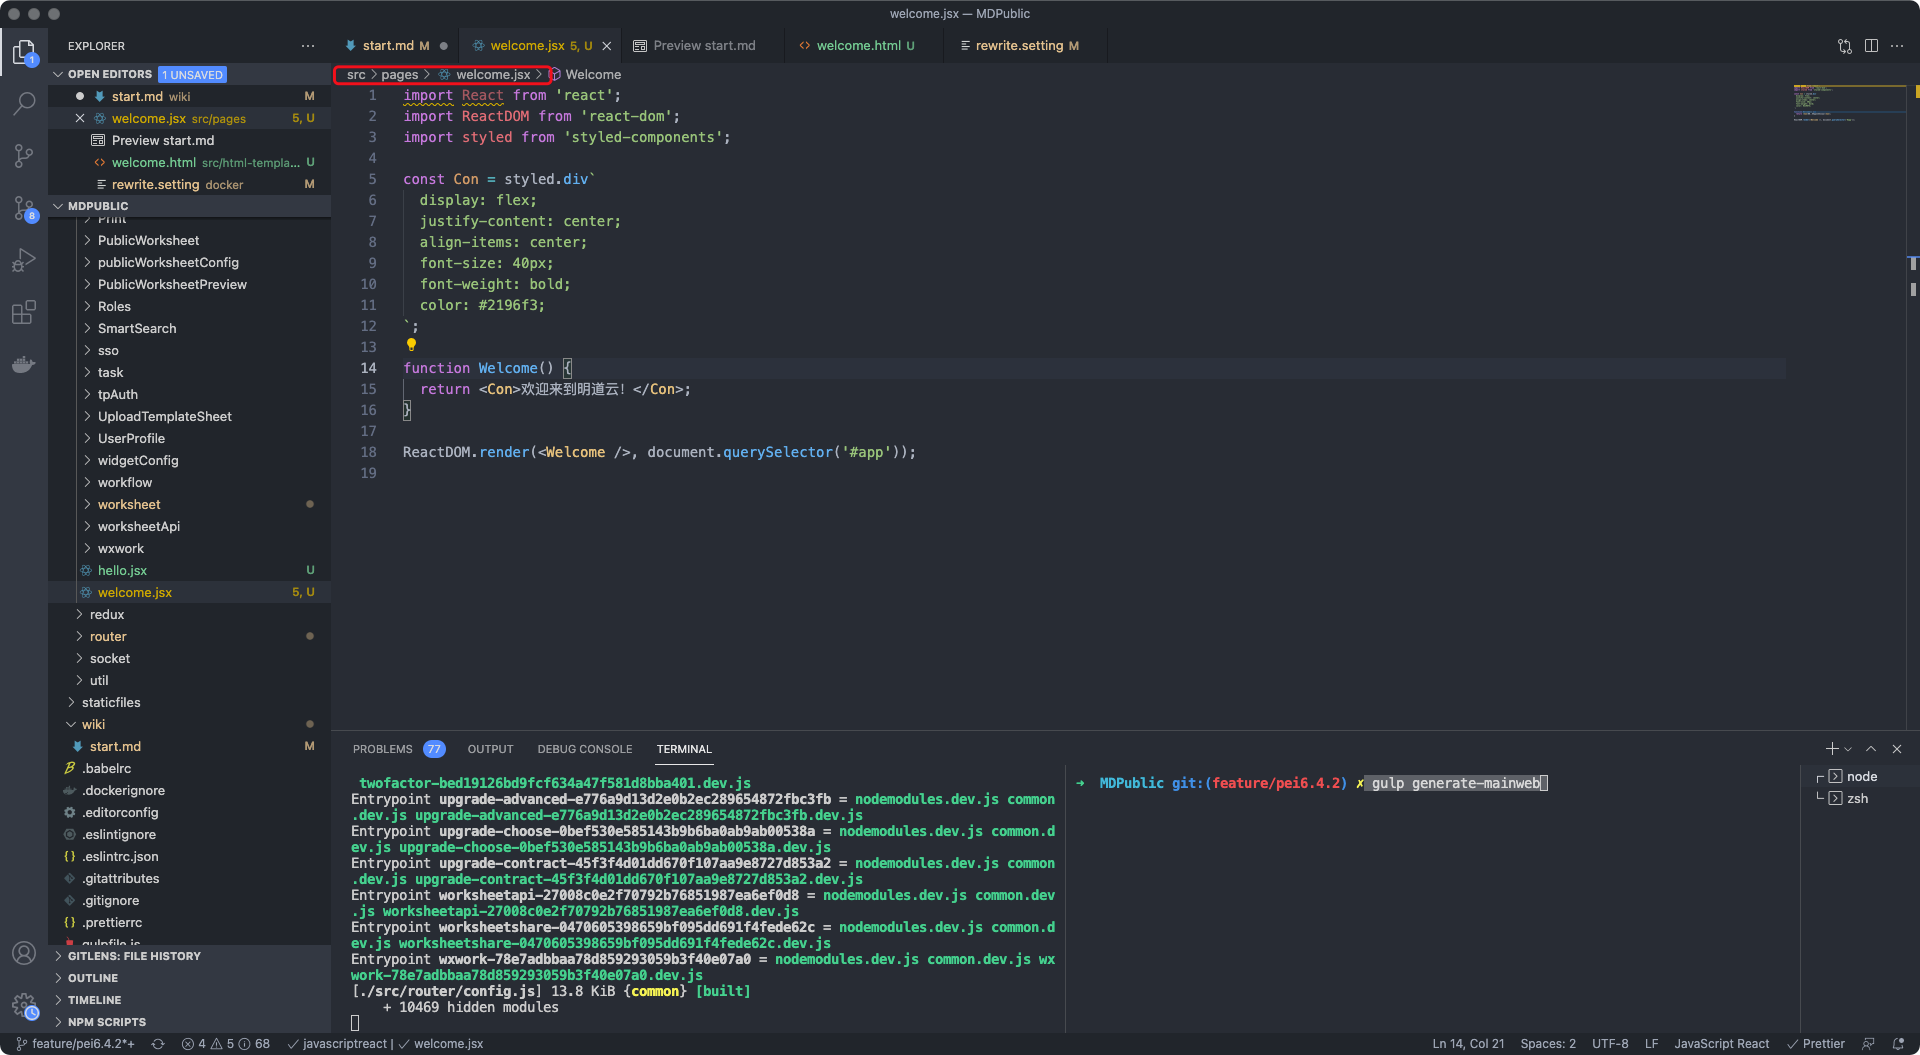Open the terminal launch profile dropdown
1920x1055 pixels.
[x=1848, y=749]
